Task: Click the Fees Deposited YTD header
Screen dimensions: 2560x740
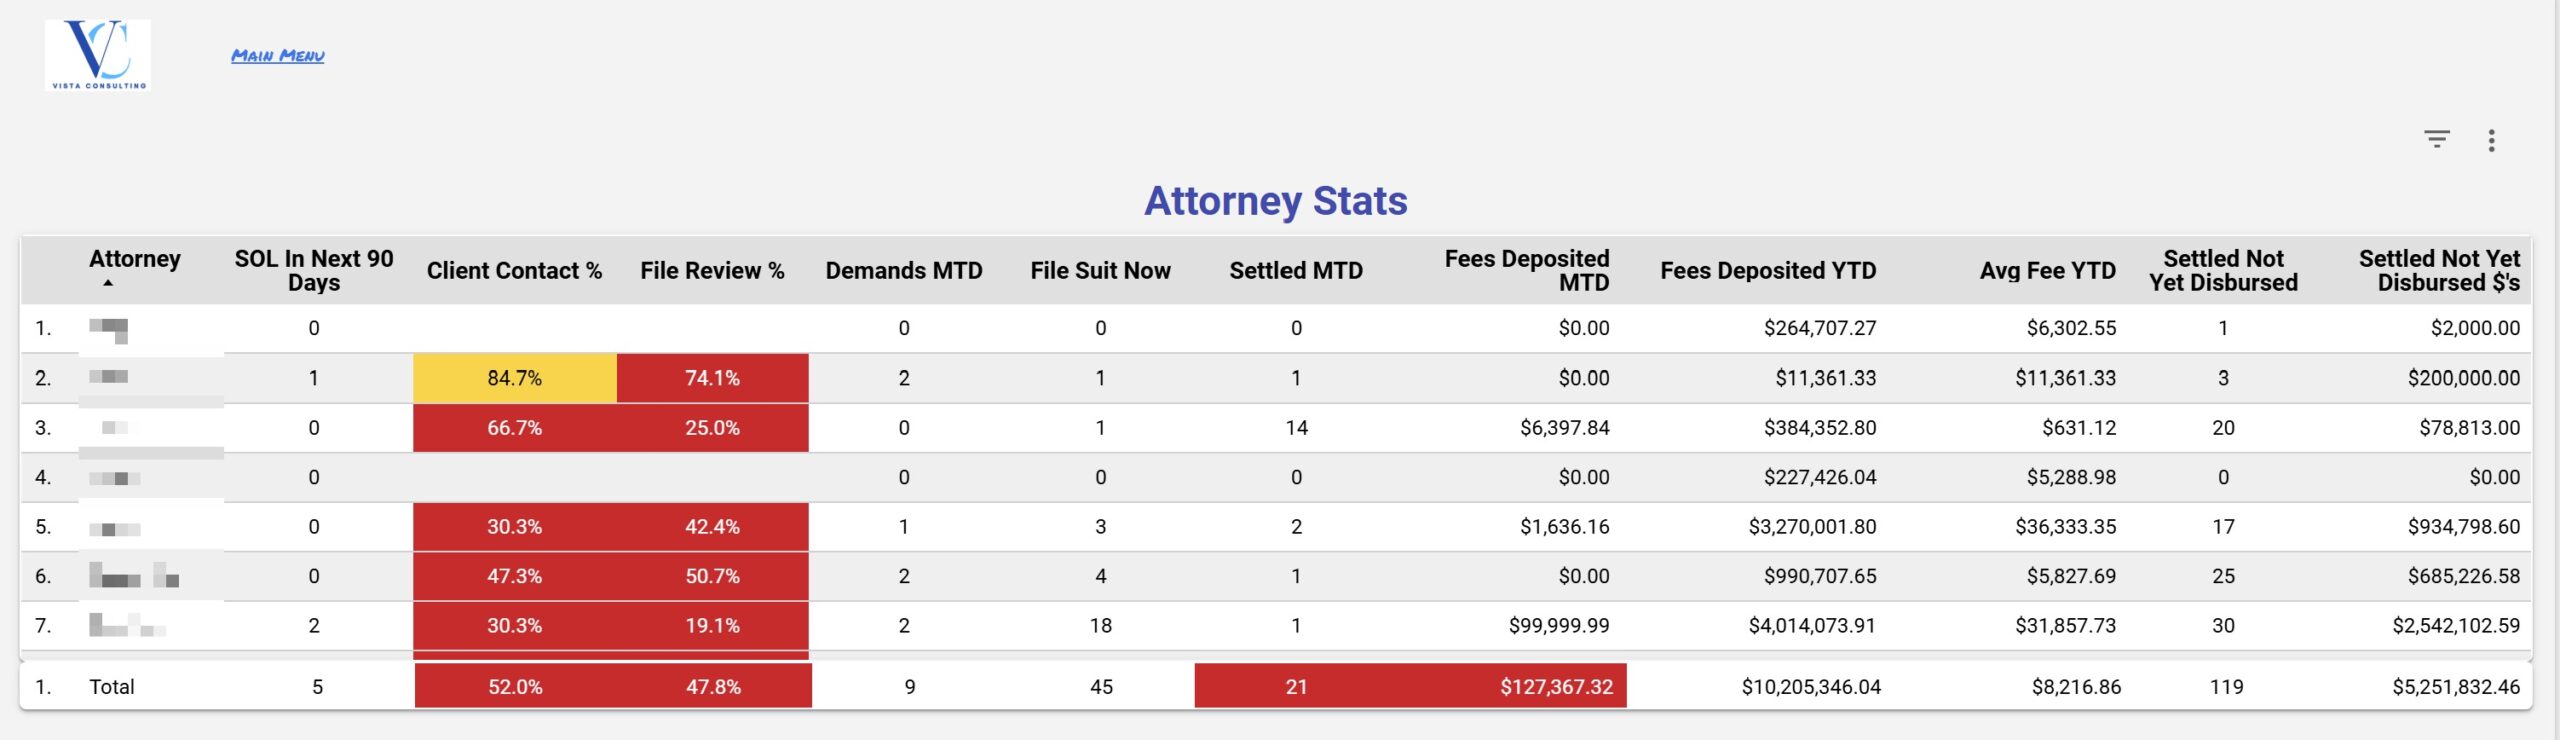Action: click(x=1768, y=270)
